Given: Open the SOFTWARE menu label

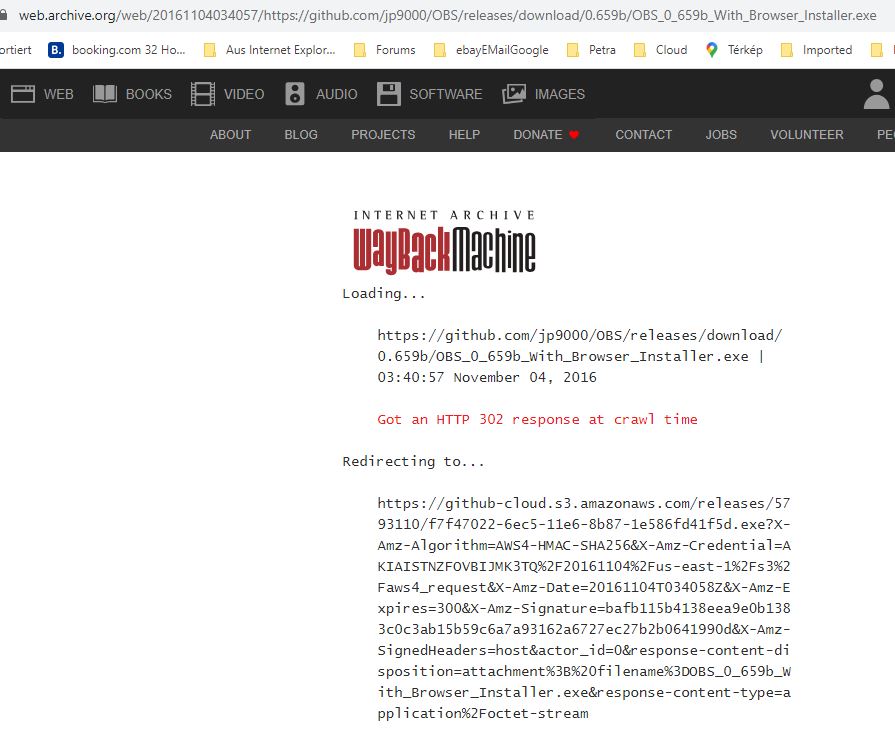Looking at the screenshot, I should [x=445, y=94].
